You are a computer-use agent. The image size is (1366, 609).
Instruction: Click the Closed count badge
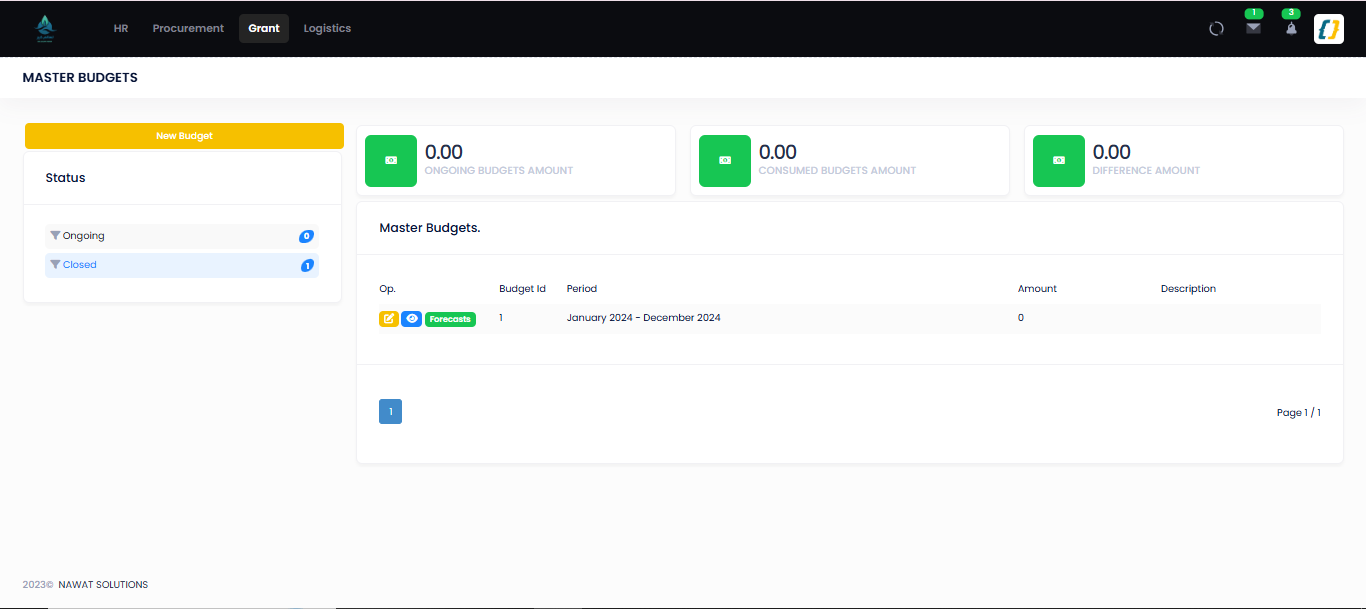(307, 265)
